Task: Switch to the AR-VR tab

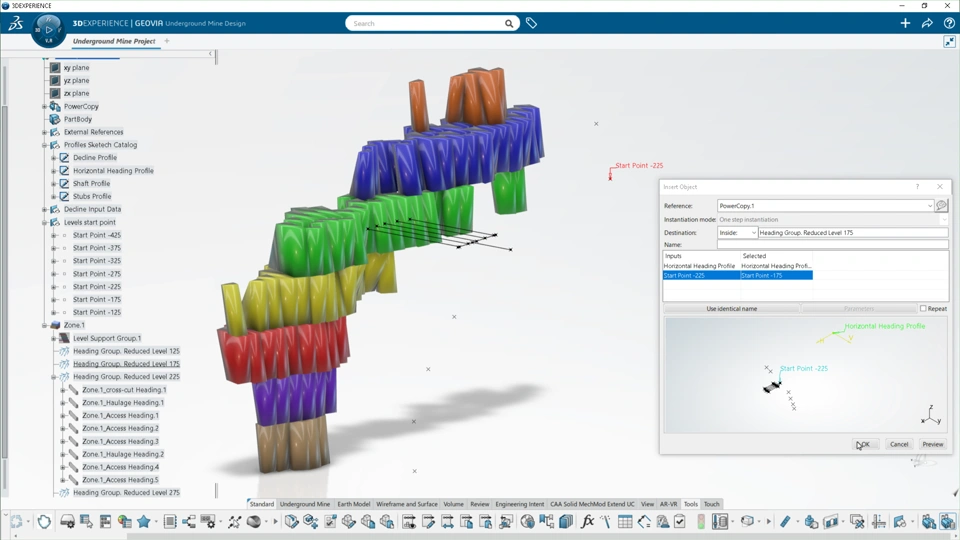Action: click(668, 504)
